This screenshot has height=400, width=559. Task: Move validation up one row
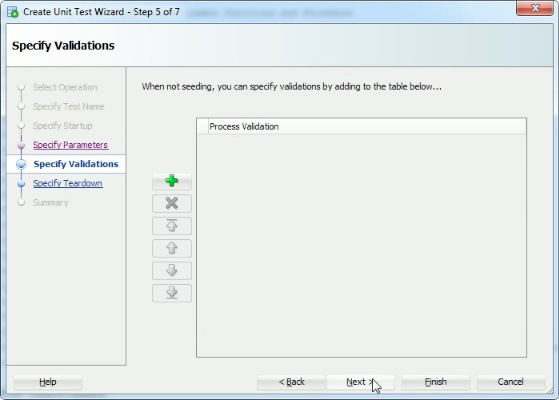click(171, 248)
